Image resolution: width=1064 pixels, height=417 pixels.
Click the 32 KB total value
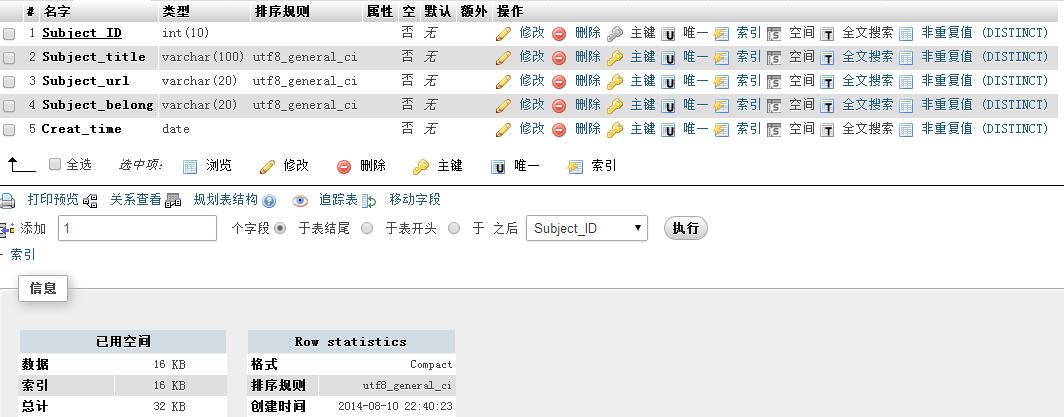(170, 407)
